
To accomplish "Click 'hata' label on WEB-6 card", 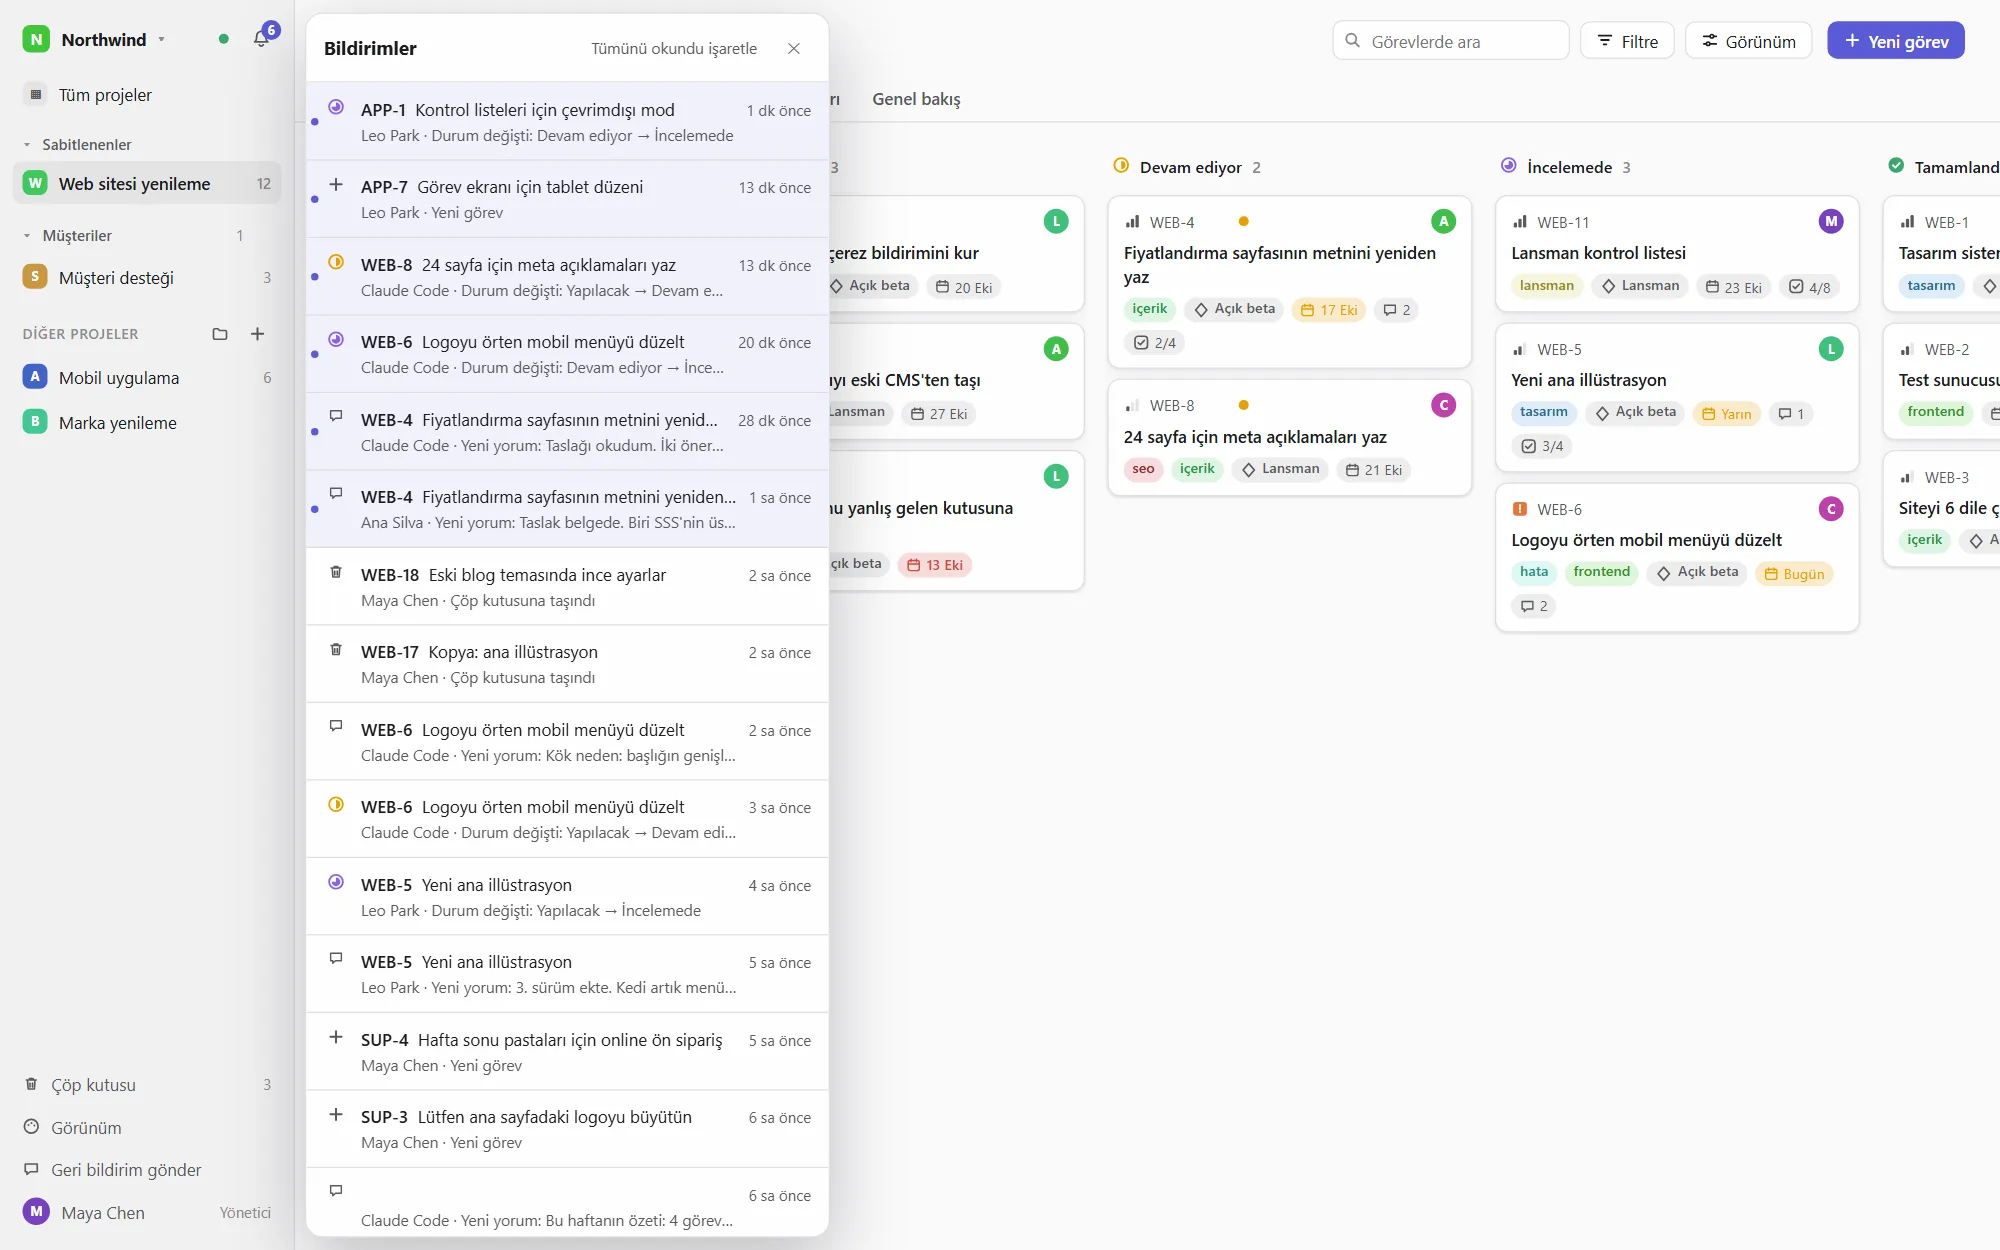I will (1534, 572).
